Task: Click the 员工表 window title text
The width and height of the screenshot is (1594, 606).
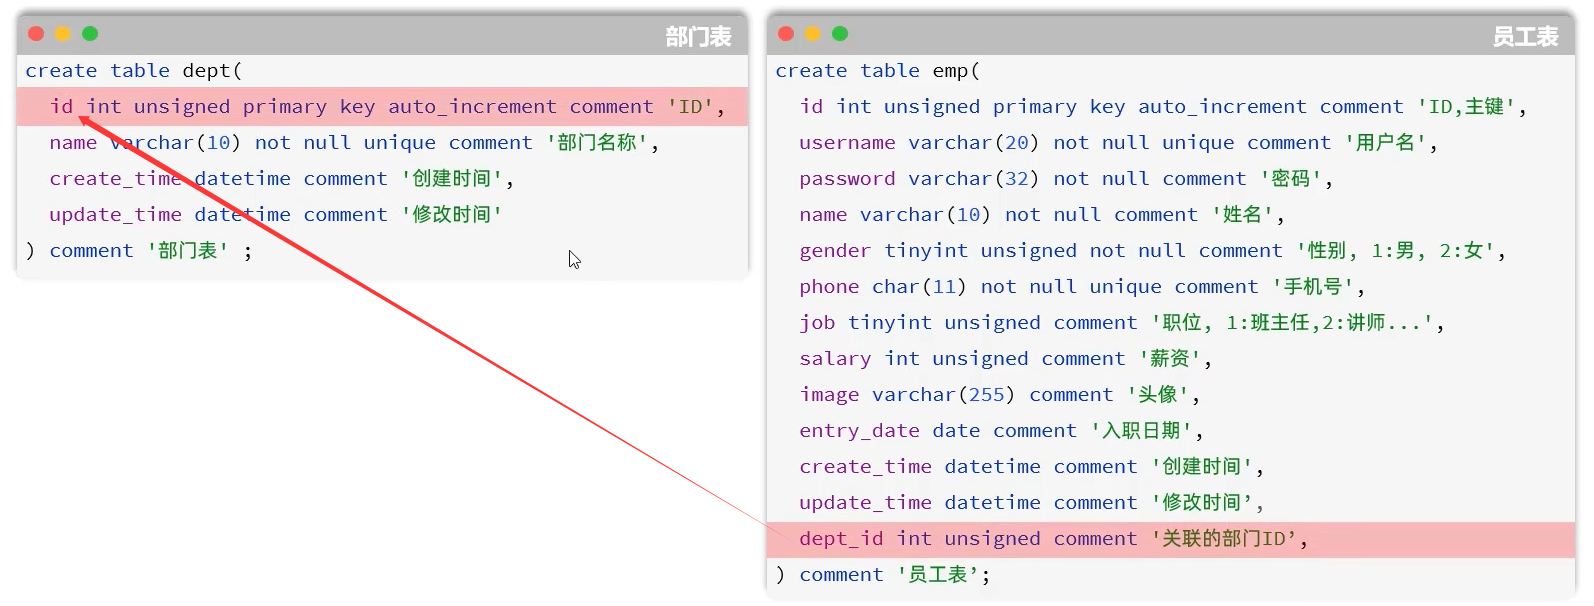Action: (x=1525, y=37)
